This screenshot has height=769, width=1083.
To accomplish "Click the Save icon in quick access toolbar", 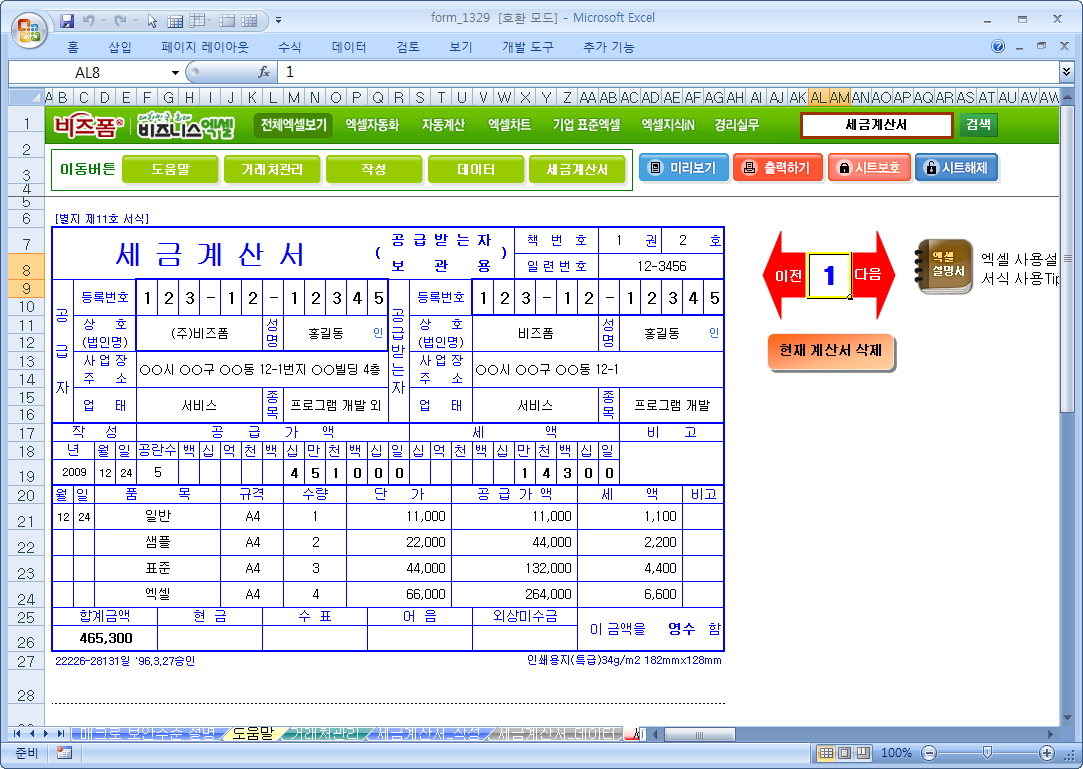I will coord(67,19).
